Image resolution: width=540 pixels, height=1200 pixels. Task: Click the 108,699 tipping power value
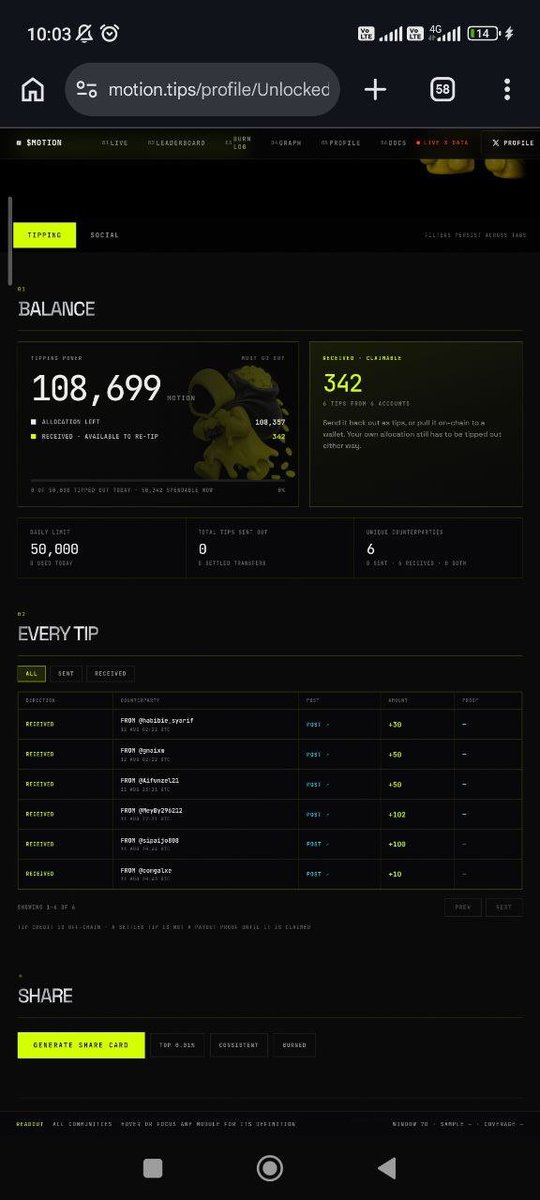tap(97, 388)
